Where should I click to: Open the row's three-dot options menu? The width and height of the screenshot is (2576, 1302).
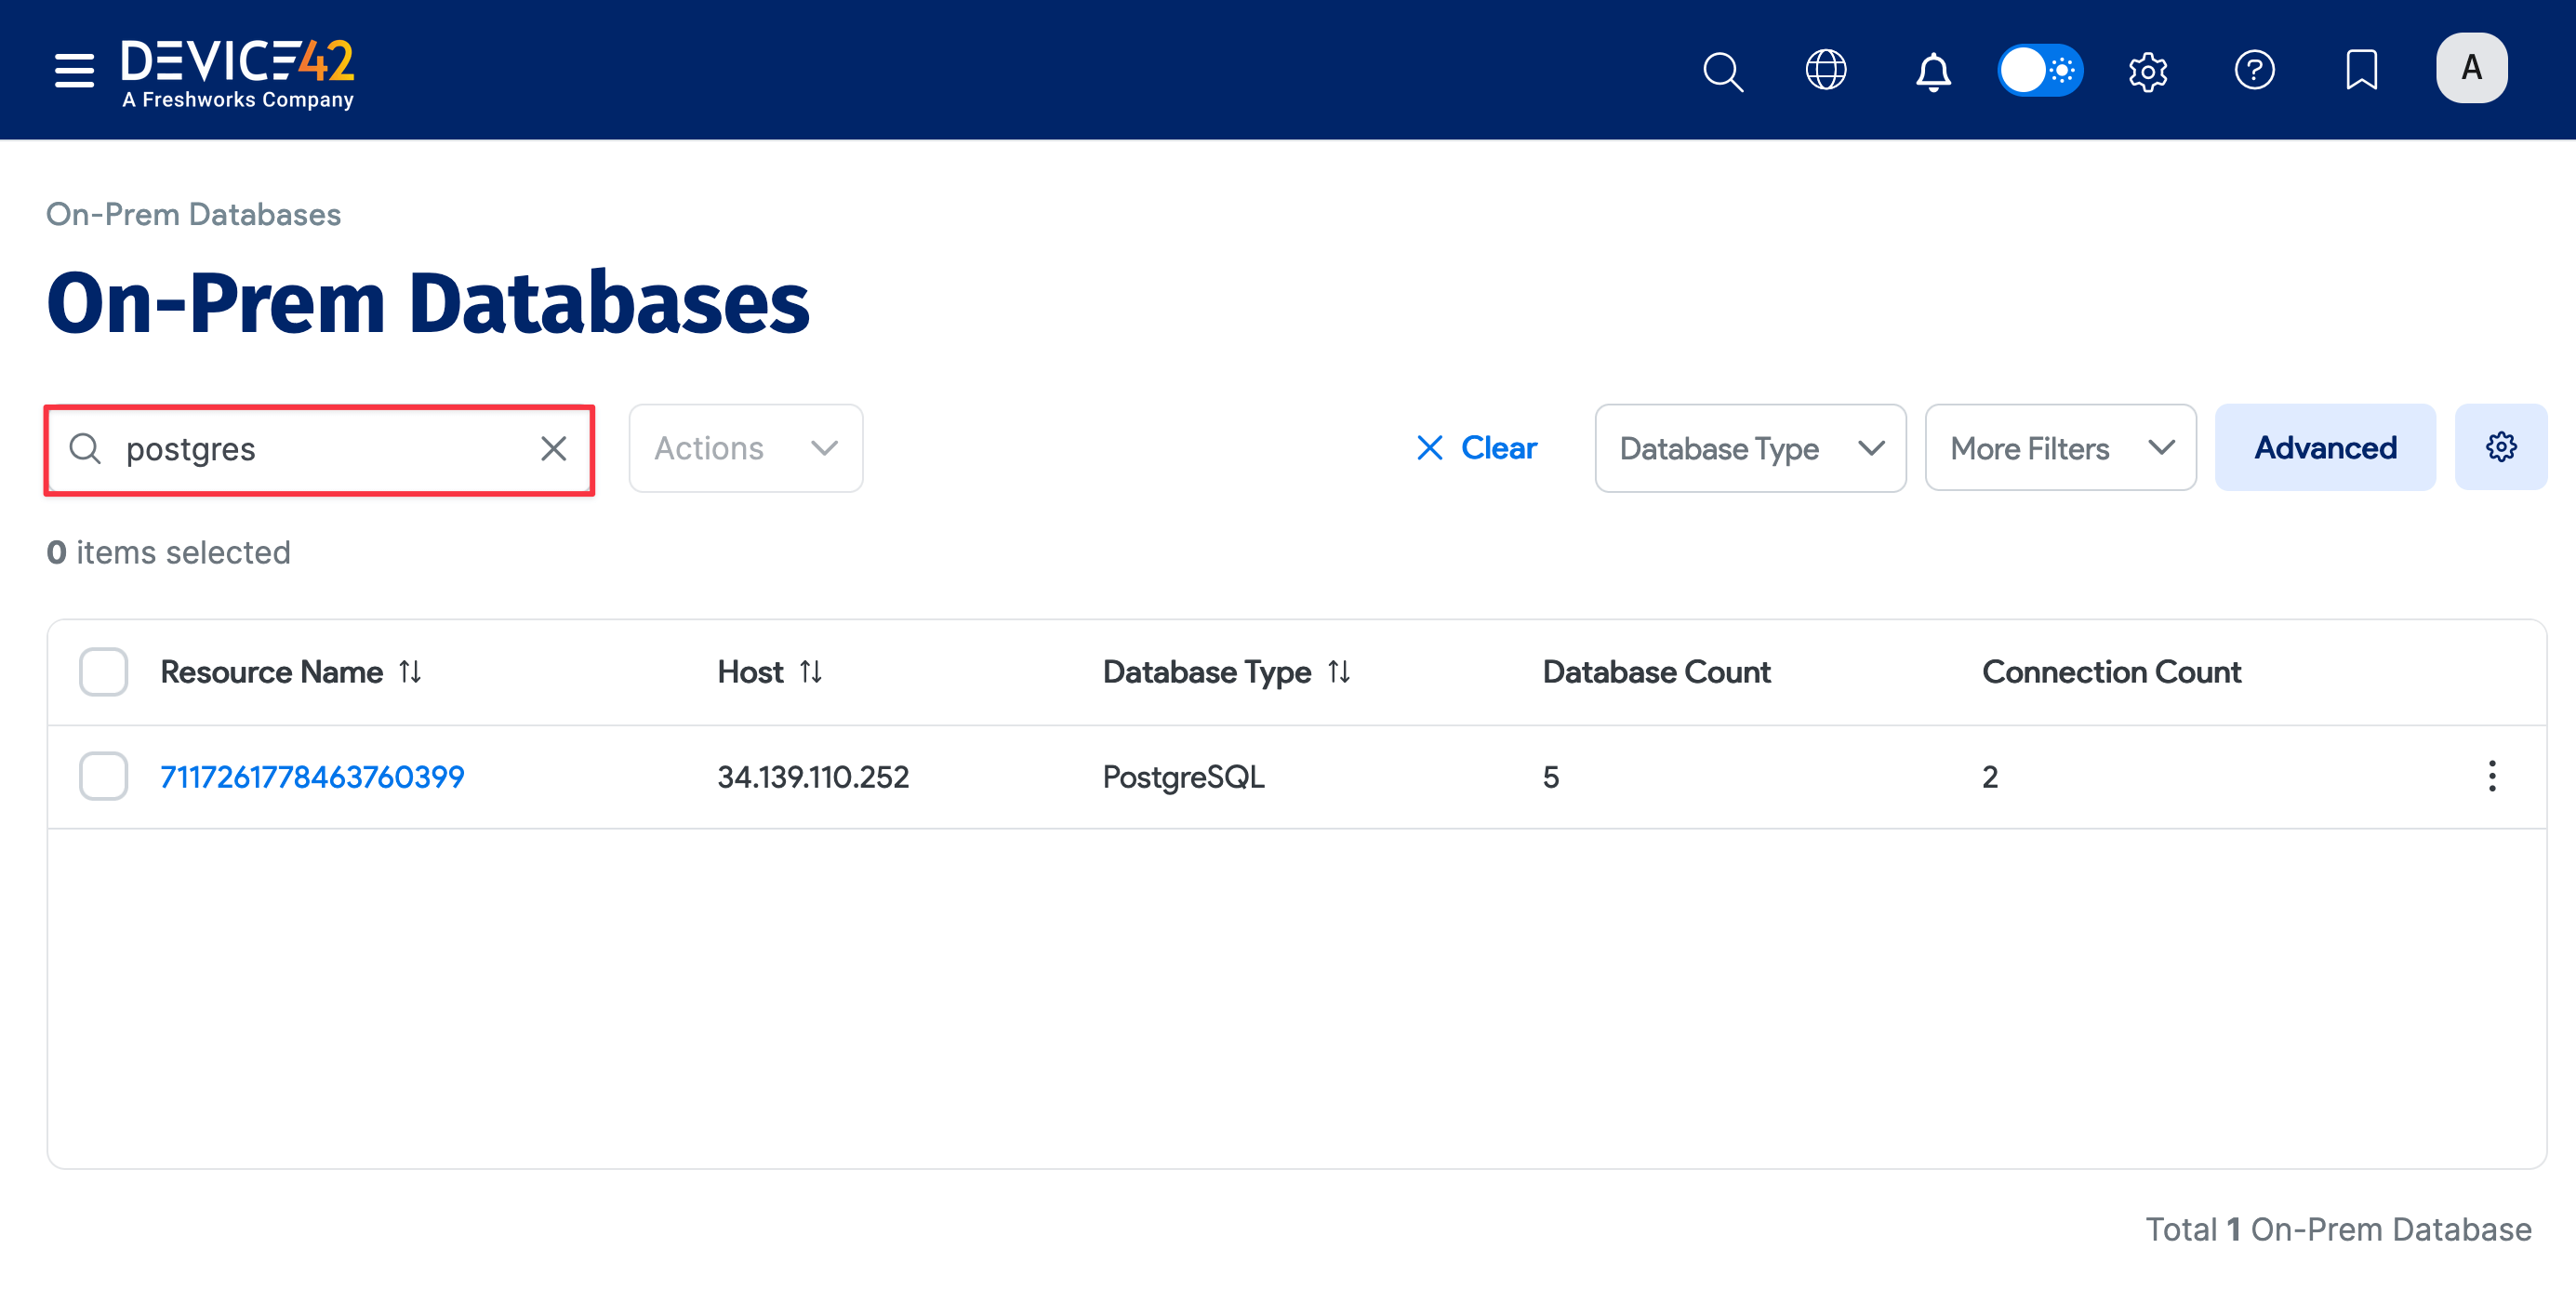(2492, 775)
